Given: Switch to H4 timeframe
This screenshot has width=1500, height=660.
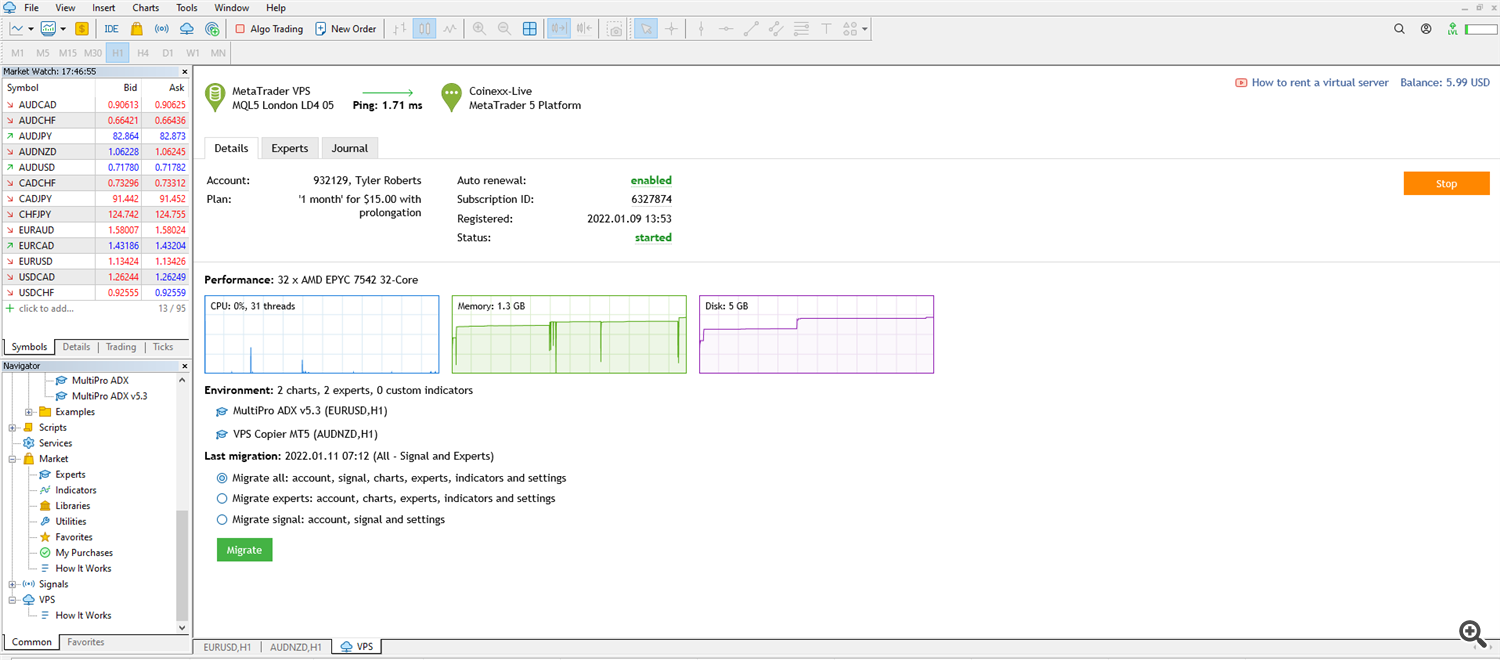Looking at the screenshot, I should point(143,53).
